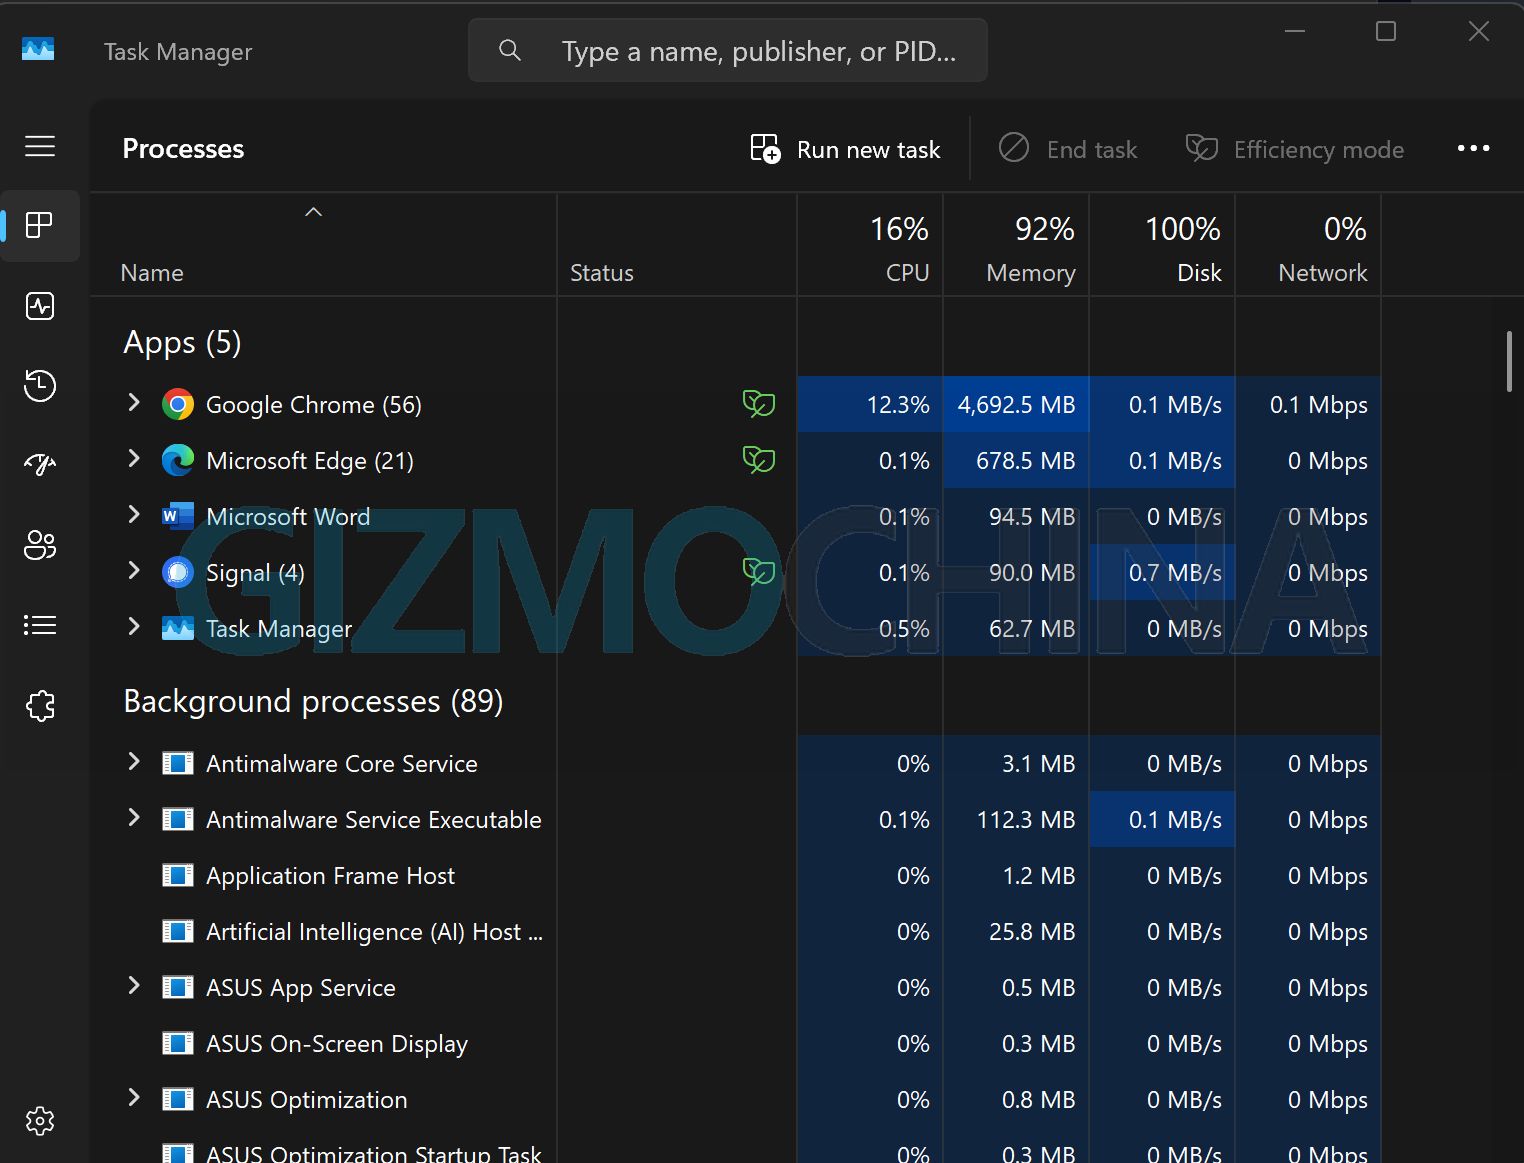The image size is (1524, 1163).
Task: Open the Users page in sidebar
Action: (x=40, y=545)
